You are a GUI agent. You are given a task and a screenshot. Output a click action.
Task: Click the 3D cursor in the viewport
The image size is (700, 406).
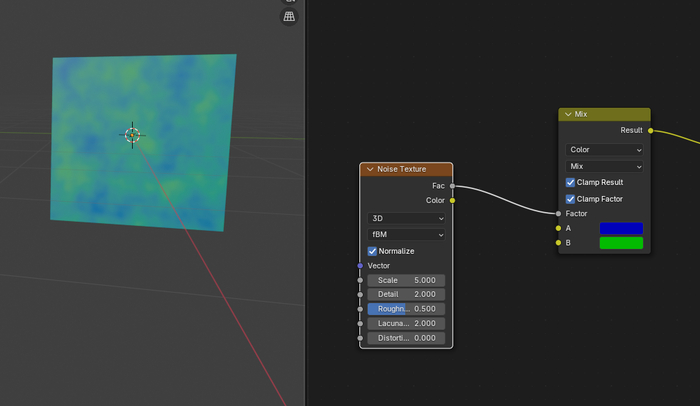pos(133,135)
